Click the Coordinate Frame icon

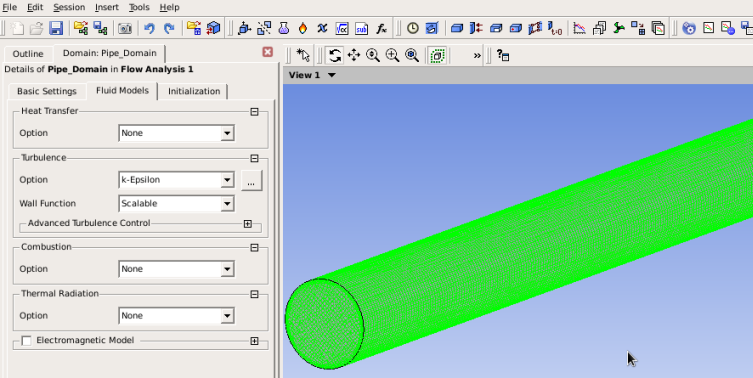[x=244, y=28]
